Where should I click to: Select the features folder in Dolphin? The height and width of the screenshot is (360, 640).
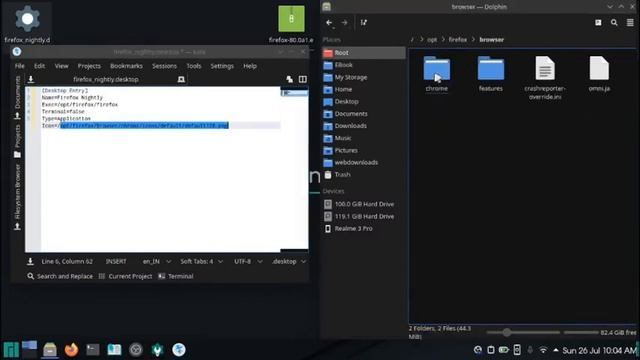point(491,74)
